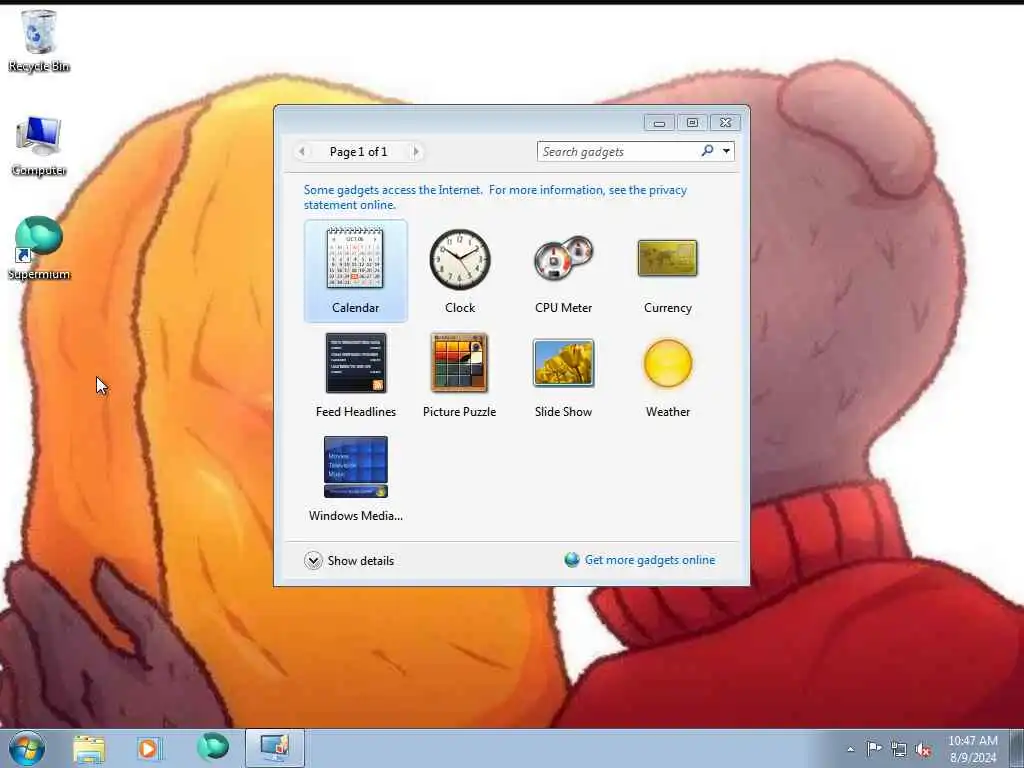The width and height of the screenshot is (1024, 768).
Task: Open Supermium browser from the taskbar
Action: pyautogui.click(x=213, y=746)
